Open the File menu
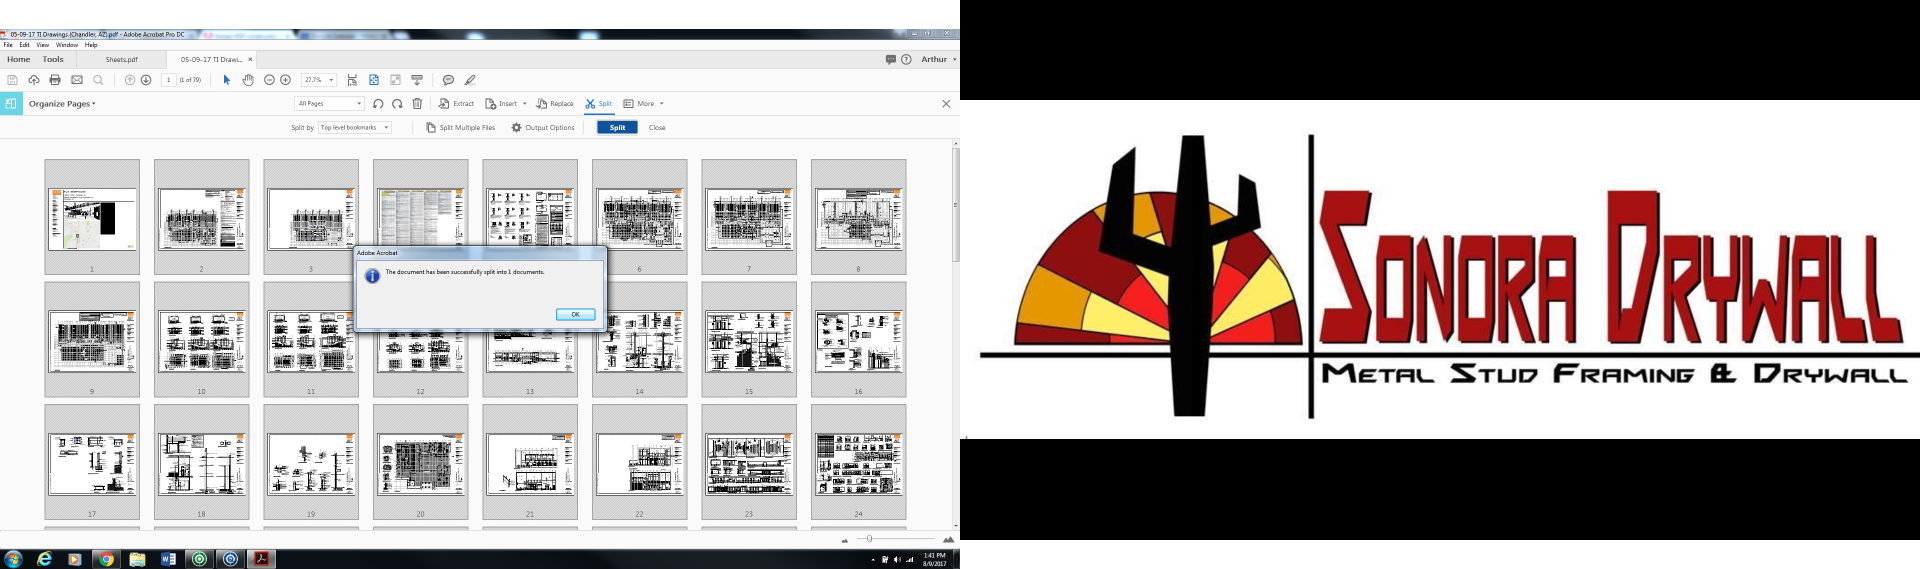This screenshot has height=569, width=1920. pyautogui.click(x=8, y=45)
